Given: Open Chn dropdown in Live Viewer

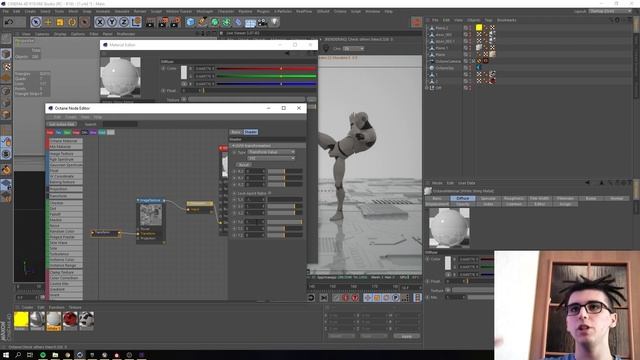Looking at the screenshot, I should tap(353, 49).
